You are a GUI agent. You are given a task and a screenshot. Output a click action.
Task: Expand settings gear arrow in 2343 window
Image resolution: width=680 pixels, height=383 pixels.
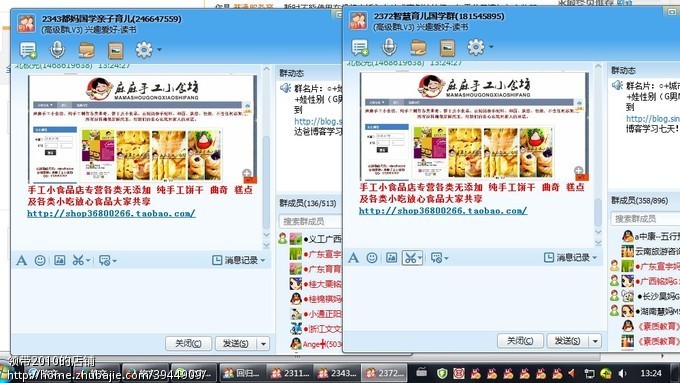tap(159, 50)
